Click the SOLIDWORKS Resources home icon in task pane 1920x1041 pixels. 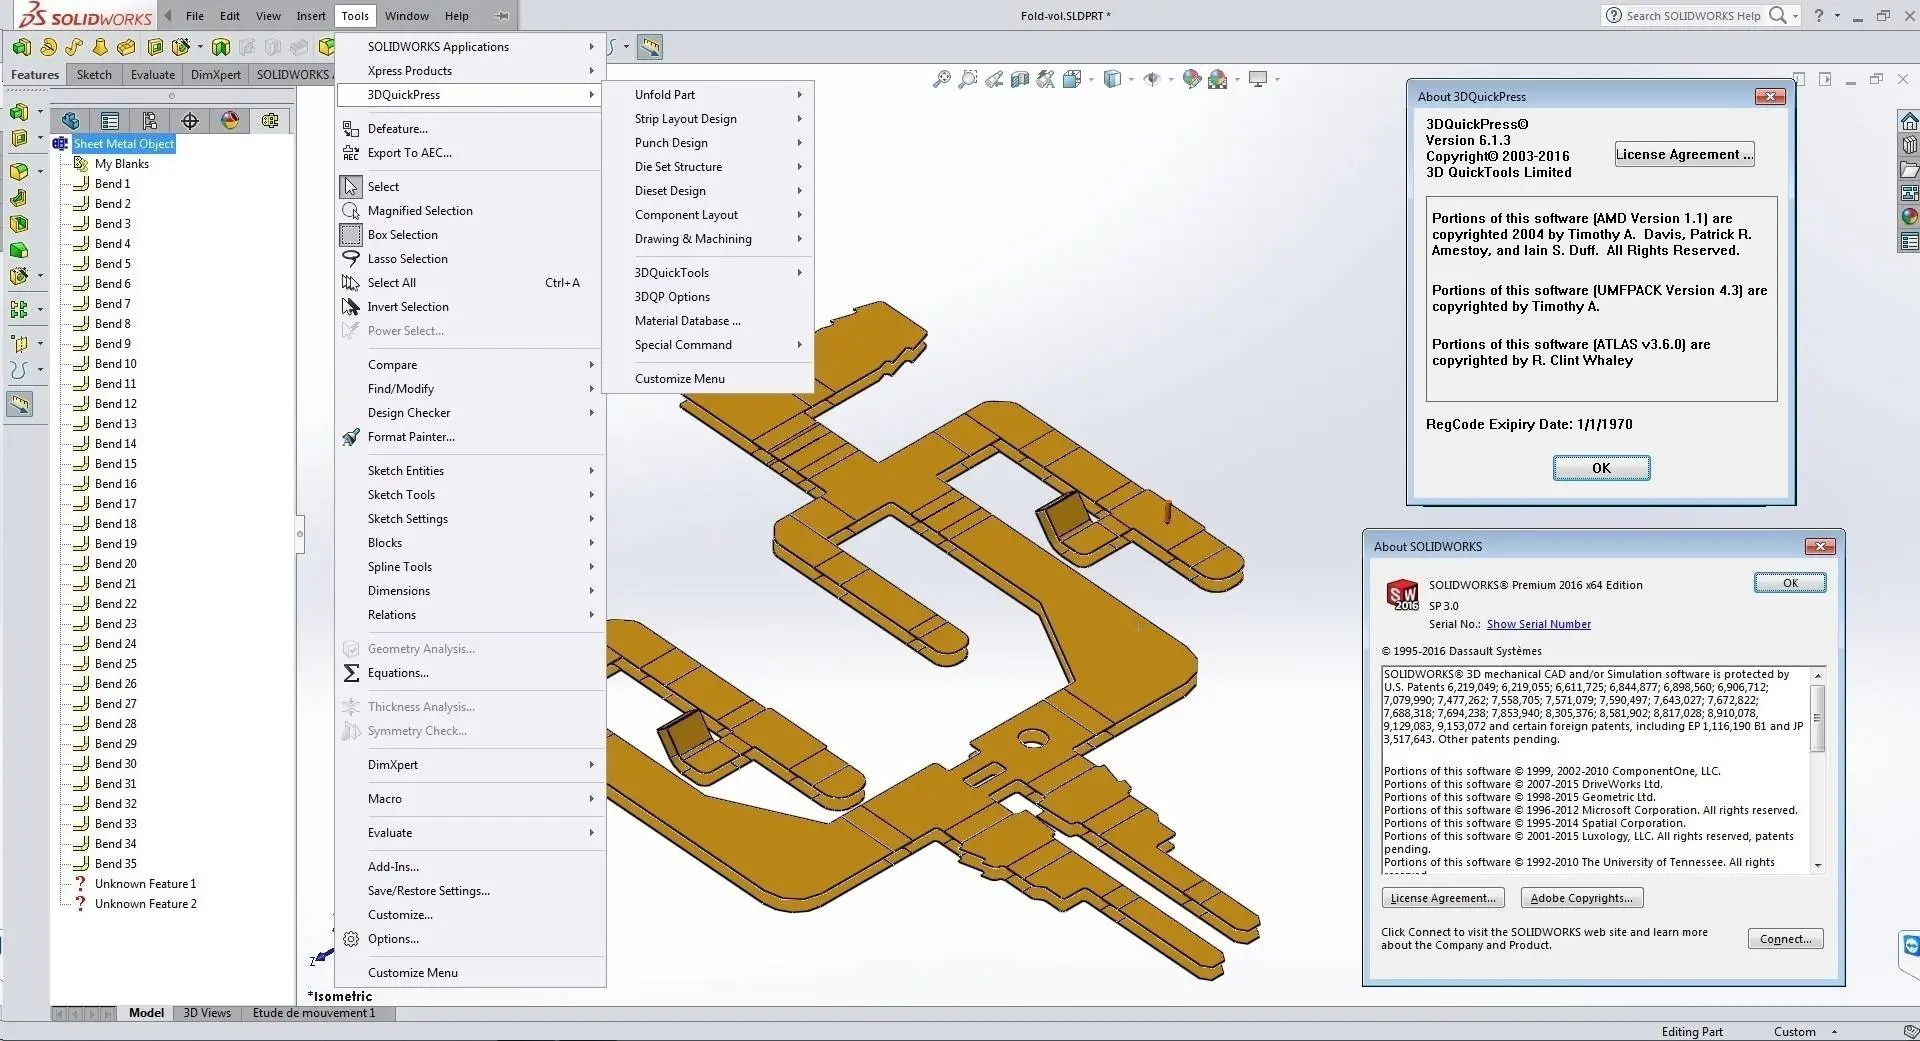[1909, 121]
